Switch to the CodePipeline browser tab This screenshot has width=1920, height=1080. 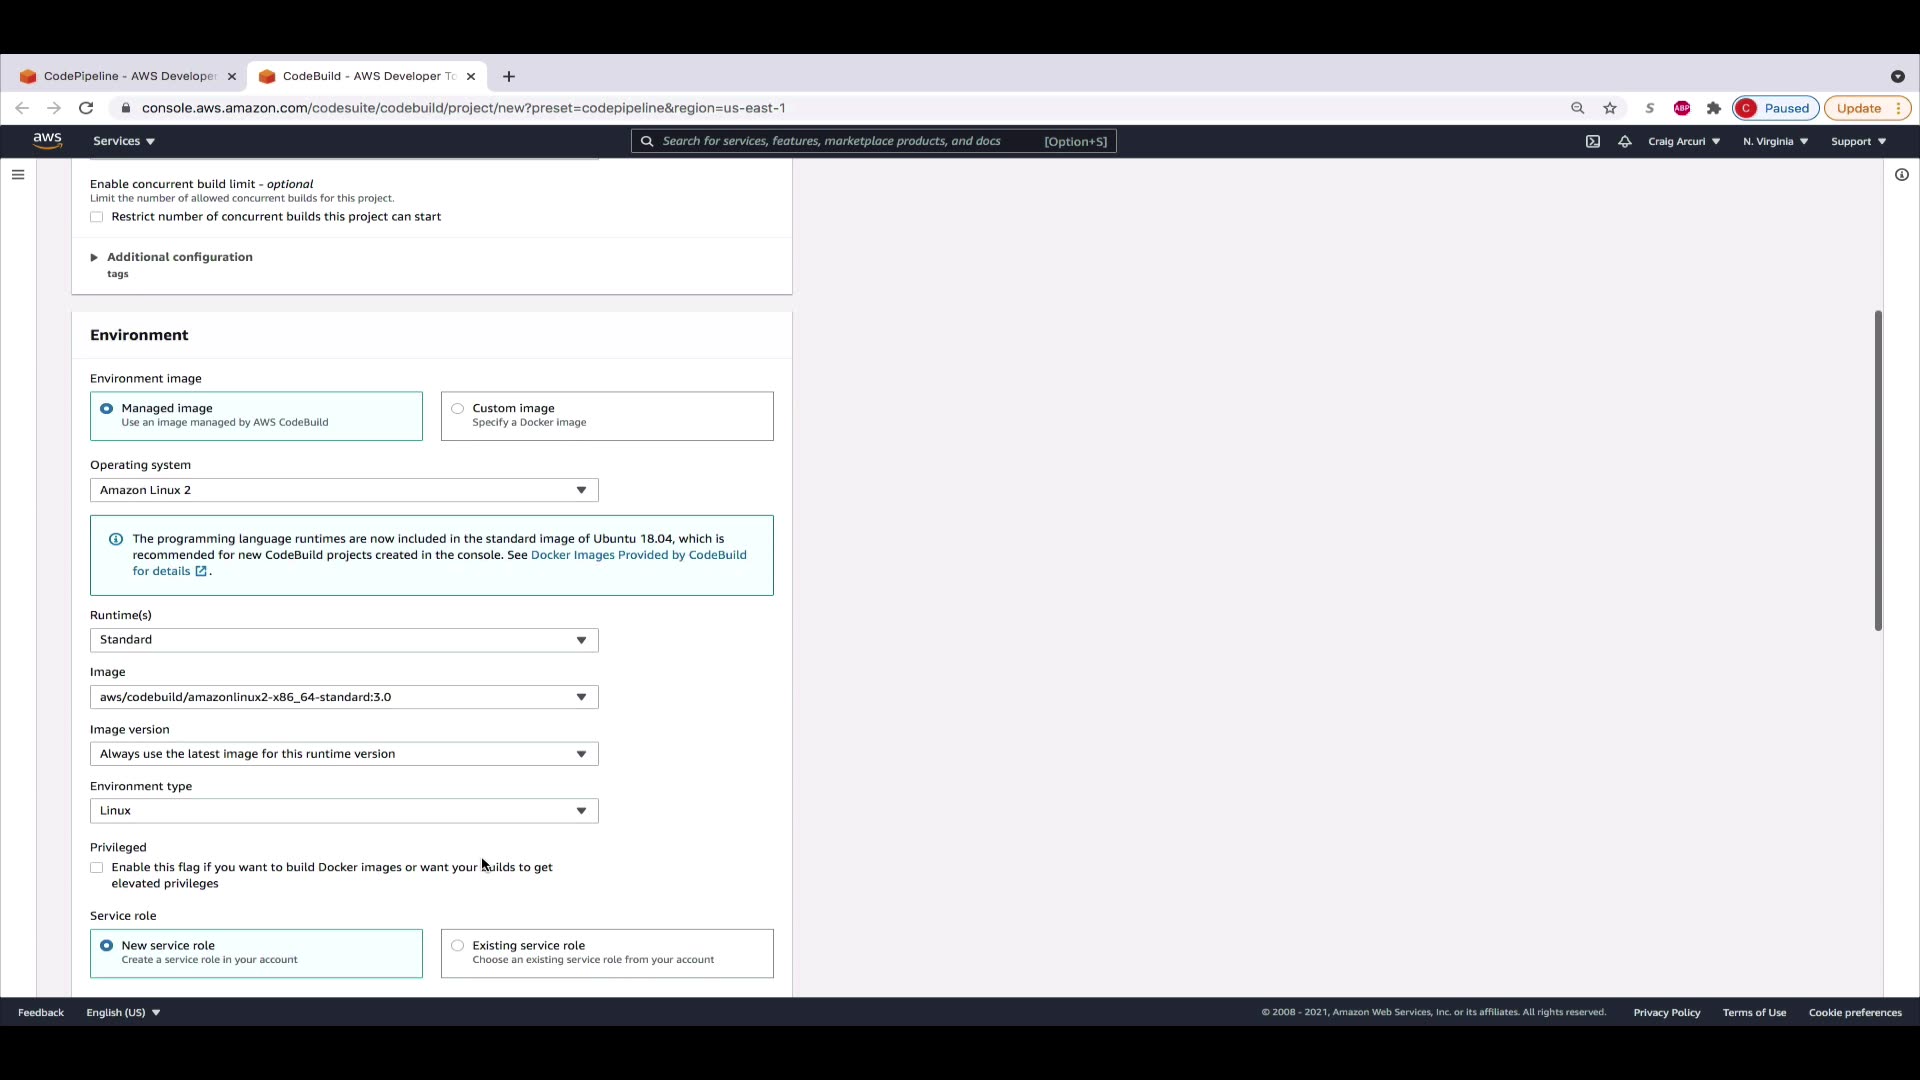point(128,76)
